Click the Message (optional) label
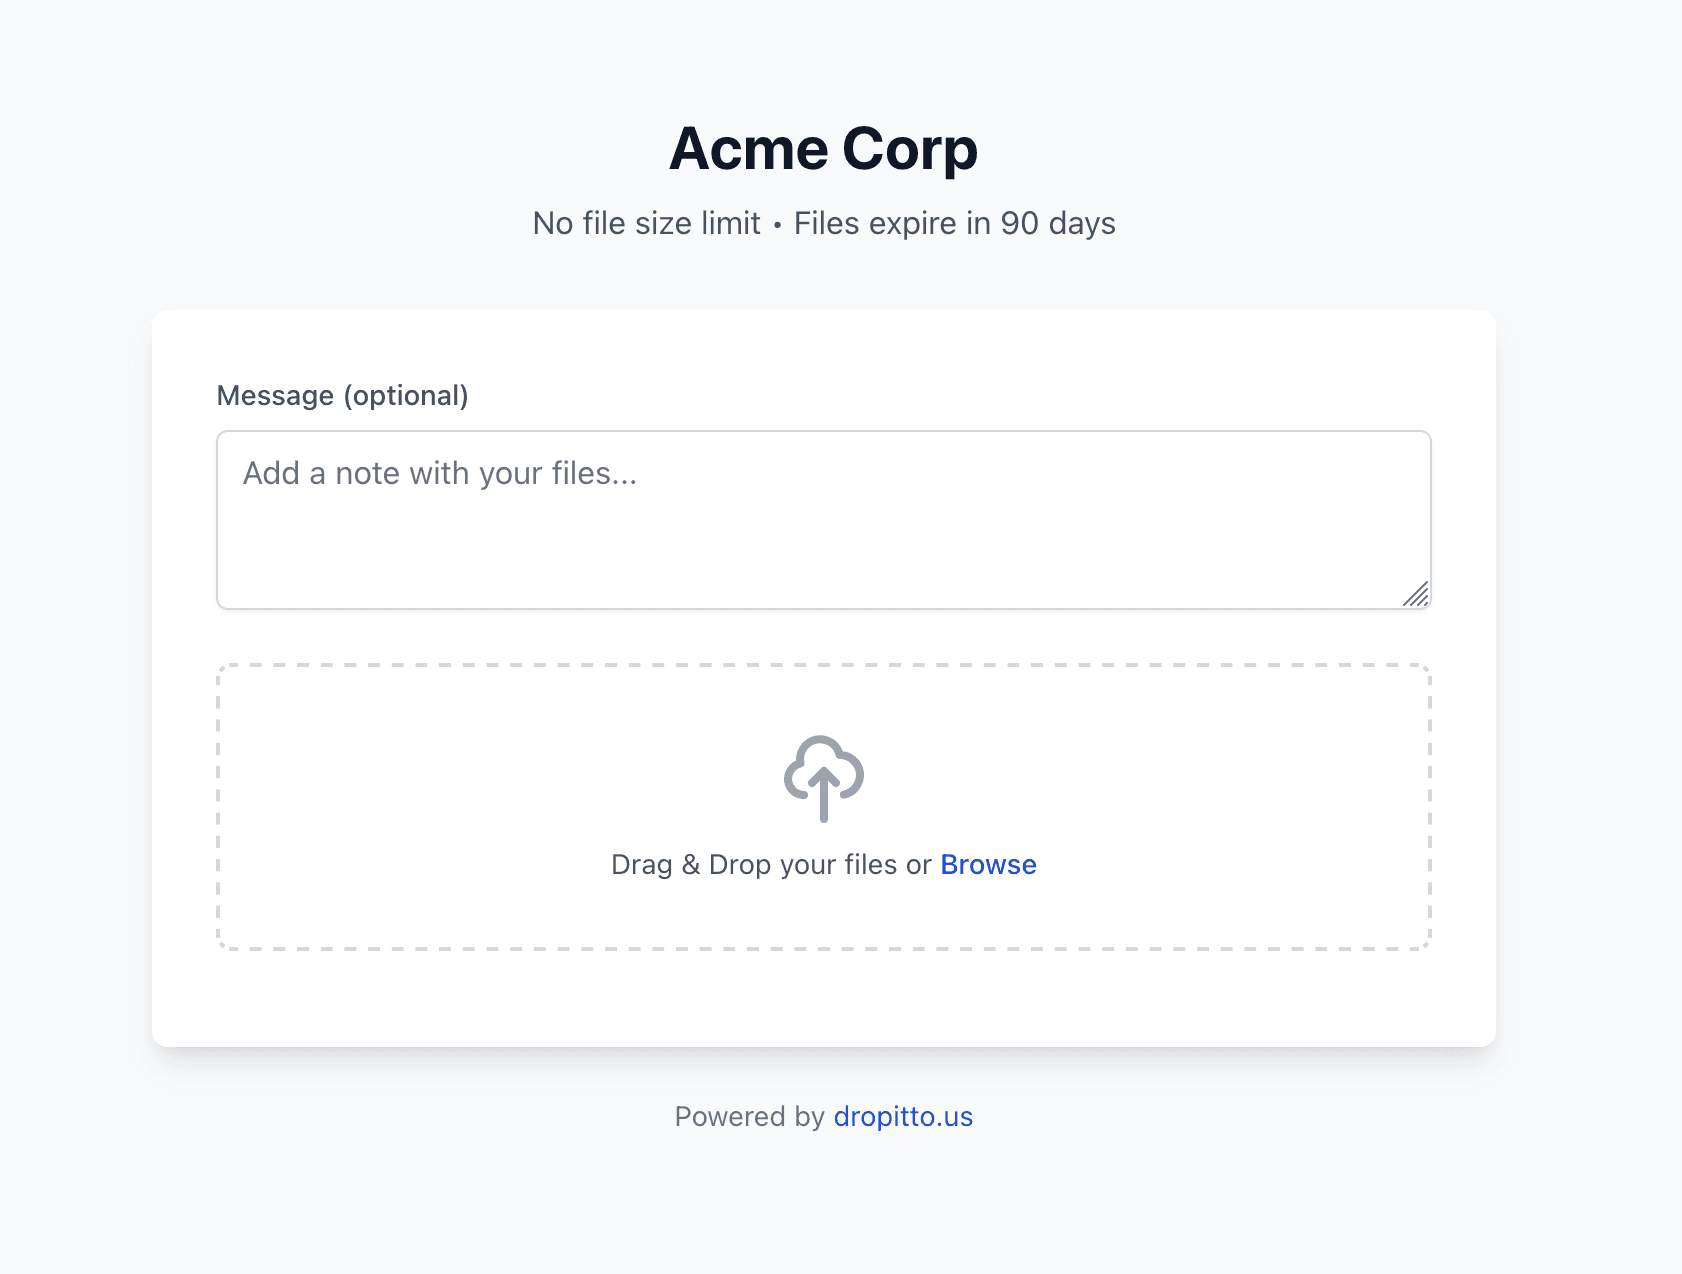 pyautogui.click(x=344, y=395)
